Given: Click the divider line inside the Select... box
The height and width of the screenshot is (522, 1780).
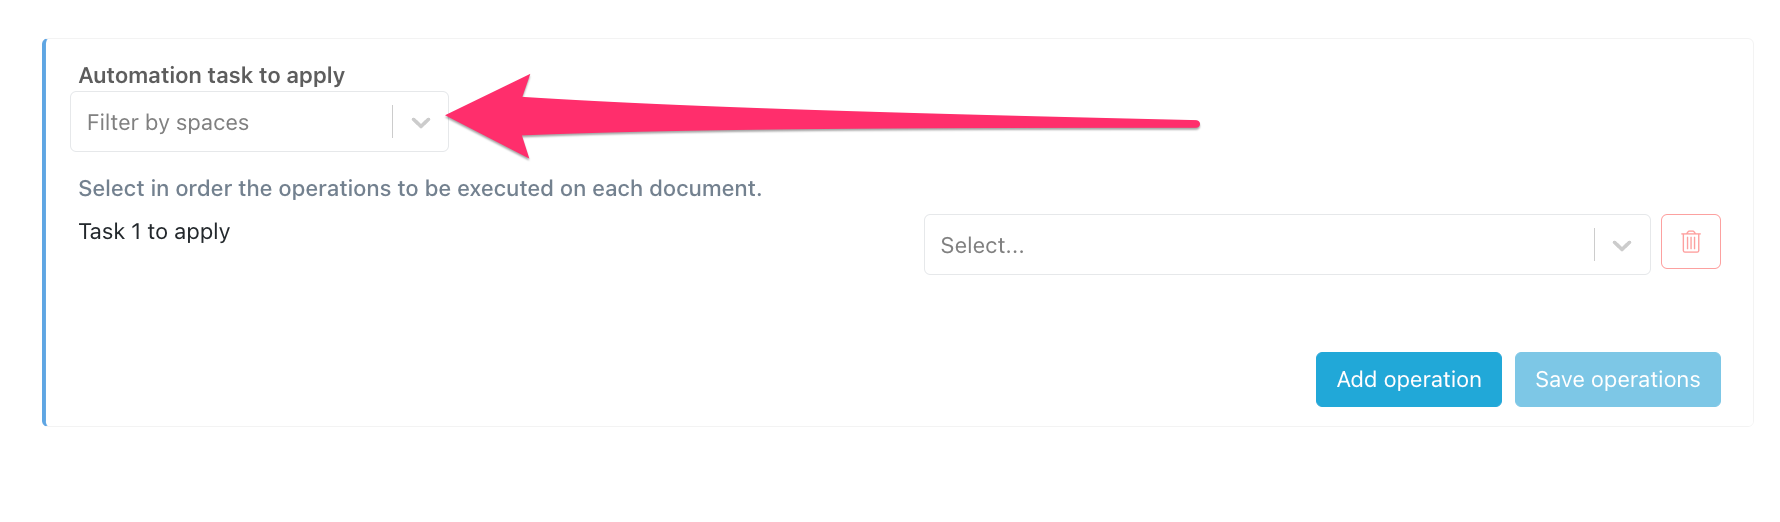Looking at the screenshot, I should 1594,245.
